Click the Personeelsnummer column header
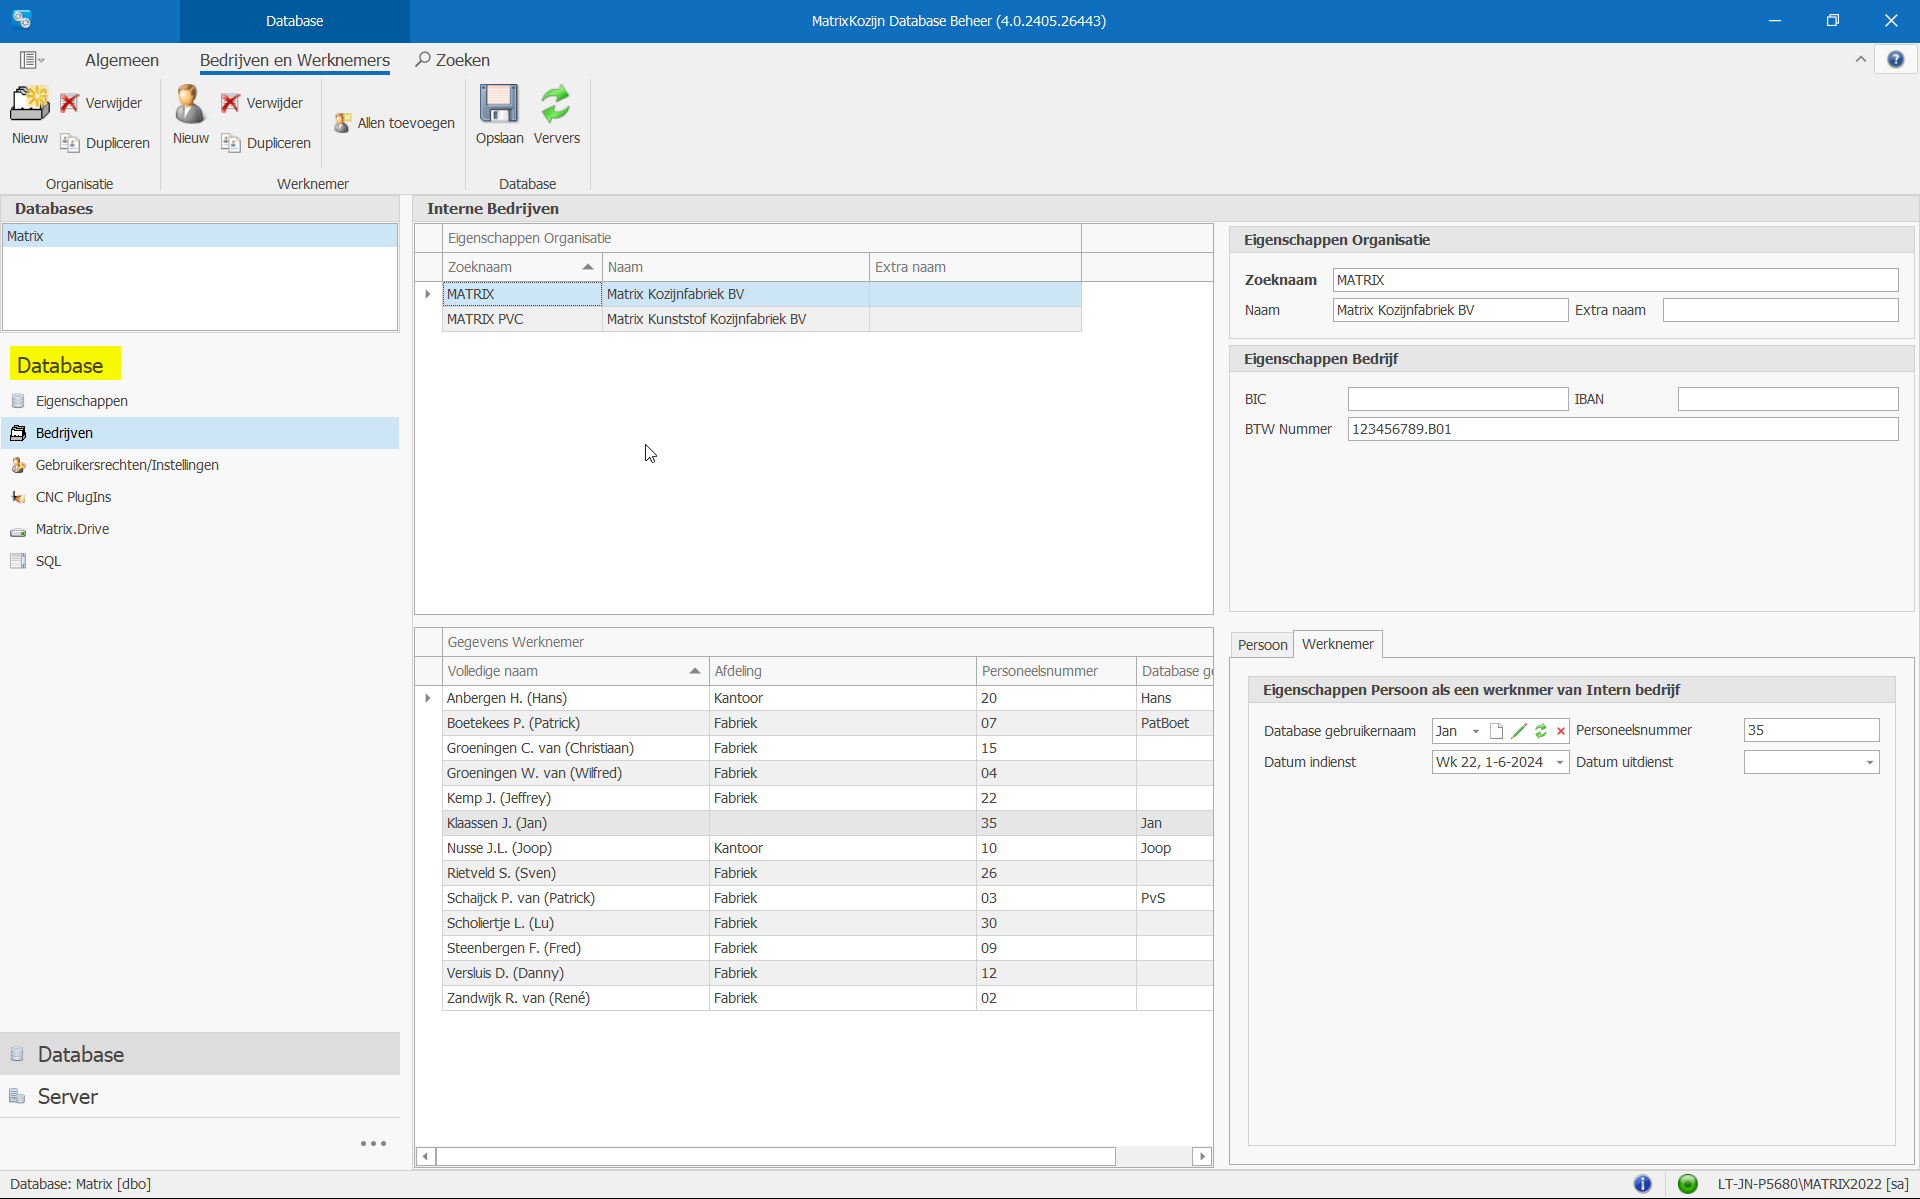 [x=1056, y=671]
